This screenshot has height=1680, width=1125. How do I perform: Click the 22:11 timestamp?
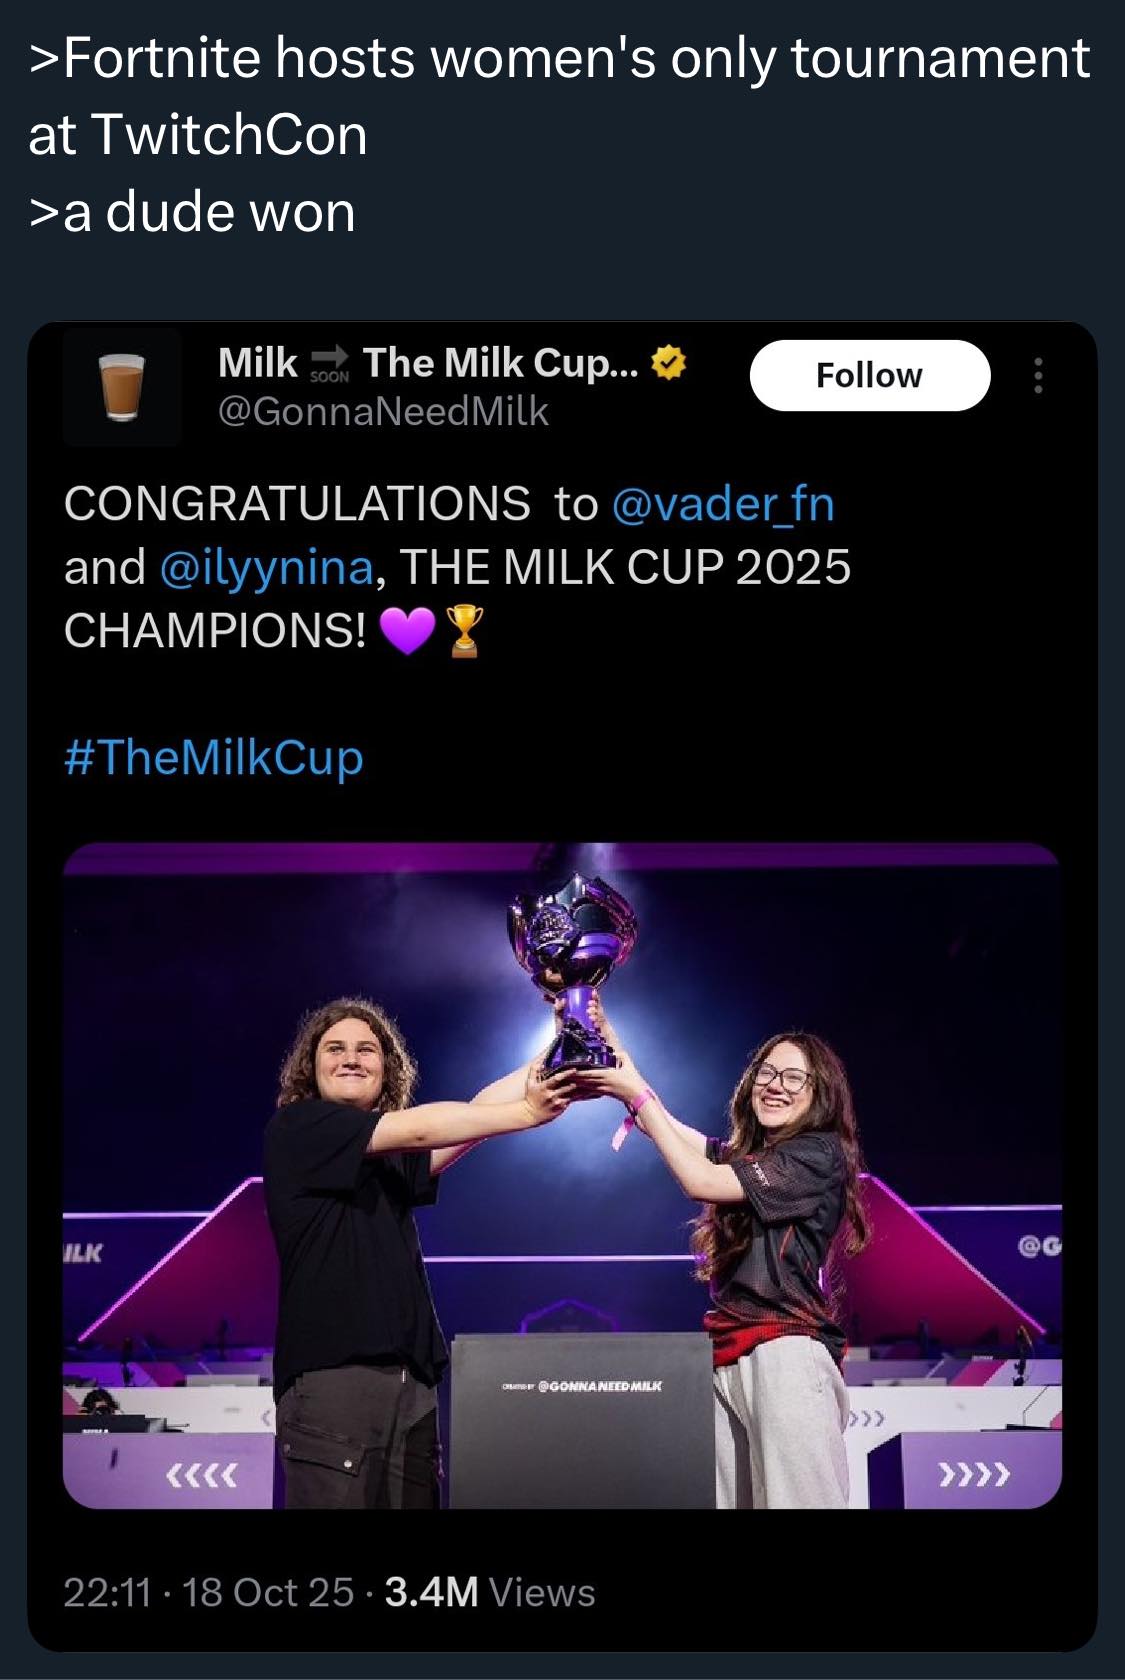pyautogui.click(x=107, y=1592)
